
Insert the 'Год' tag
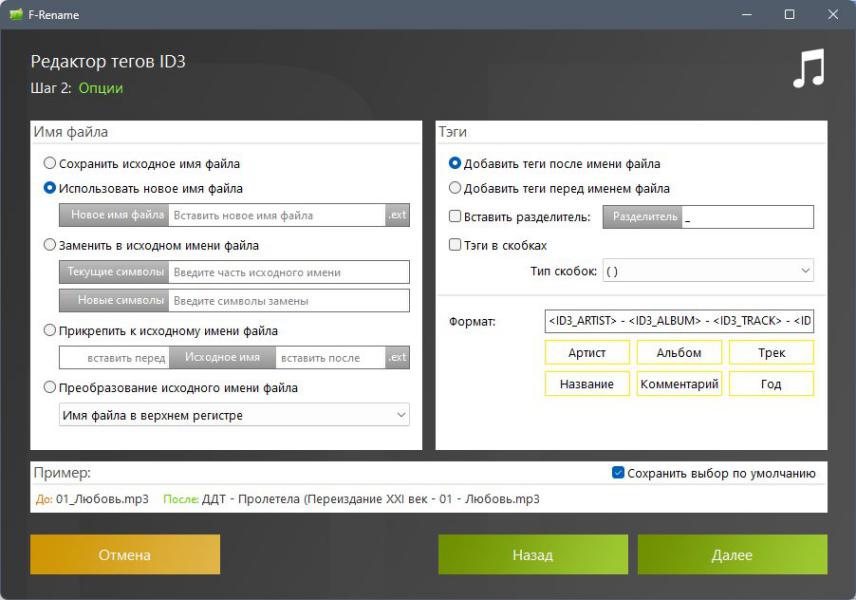(771, 384)
